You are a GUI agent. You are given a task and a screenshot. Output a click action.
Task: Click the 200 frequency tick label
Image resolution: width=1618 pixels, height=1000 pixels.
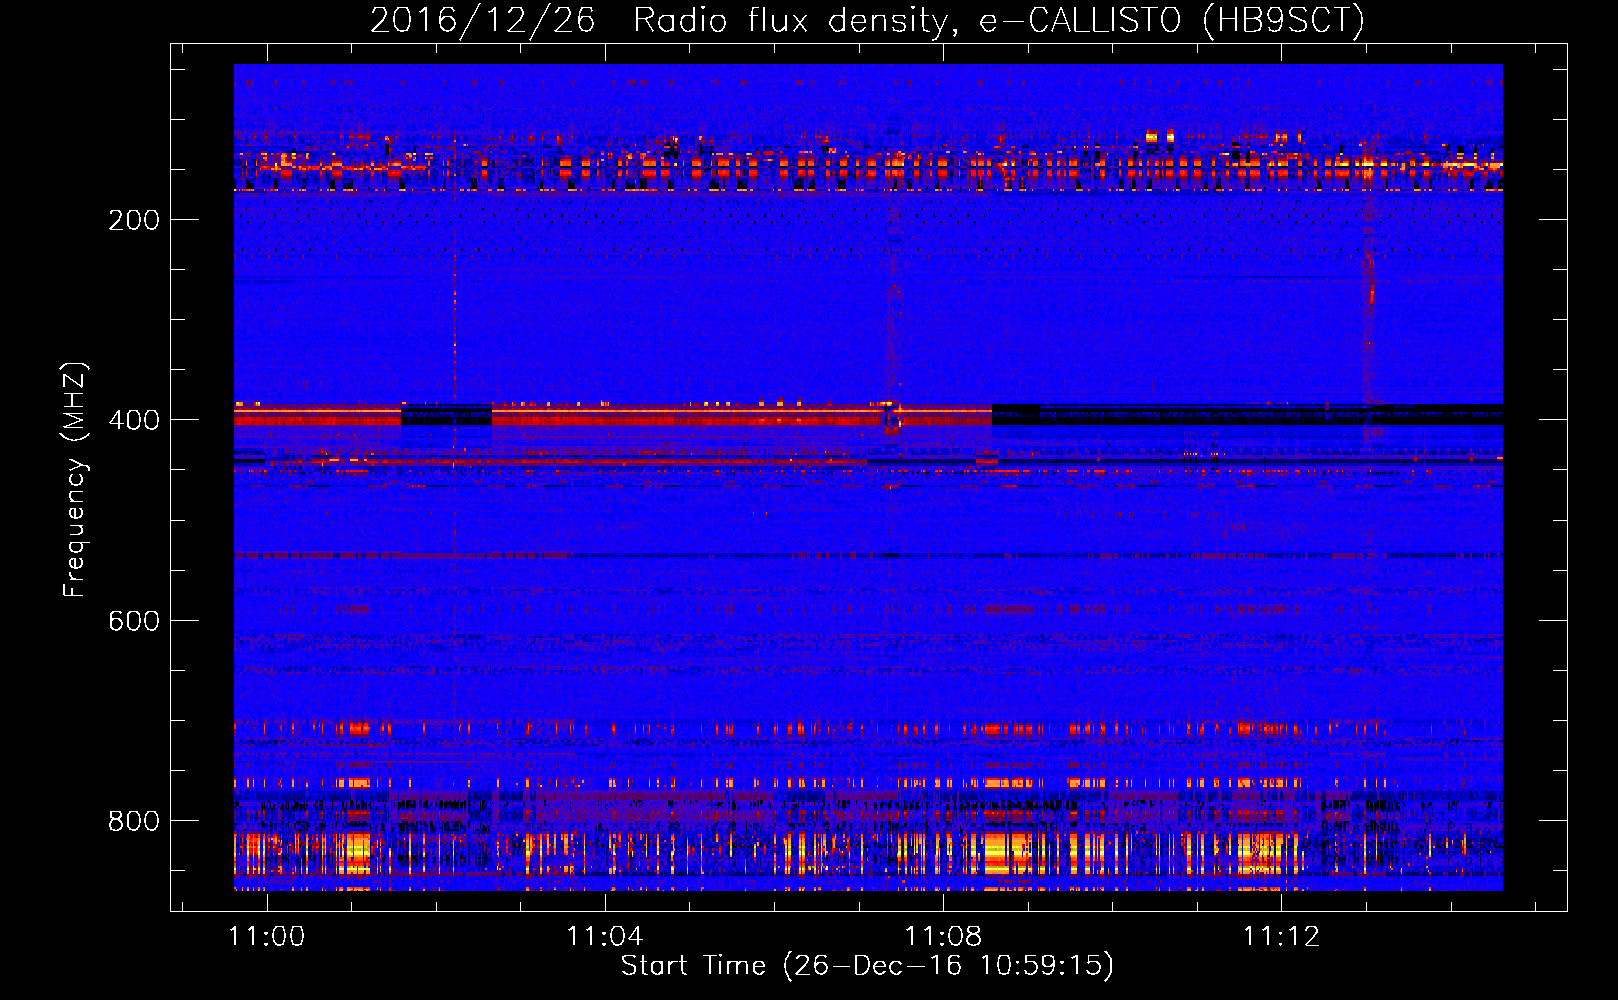134,220
